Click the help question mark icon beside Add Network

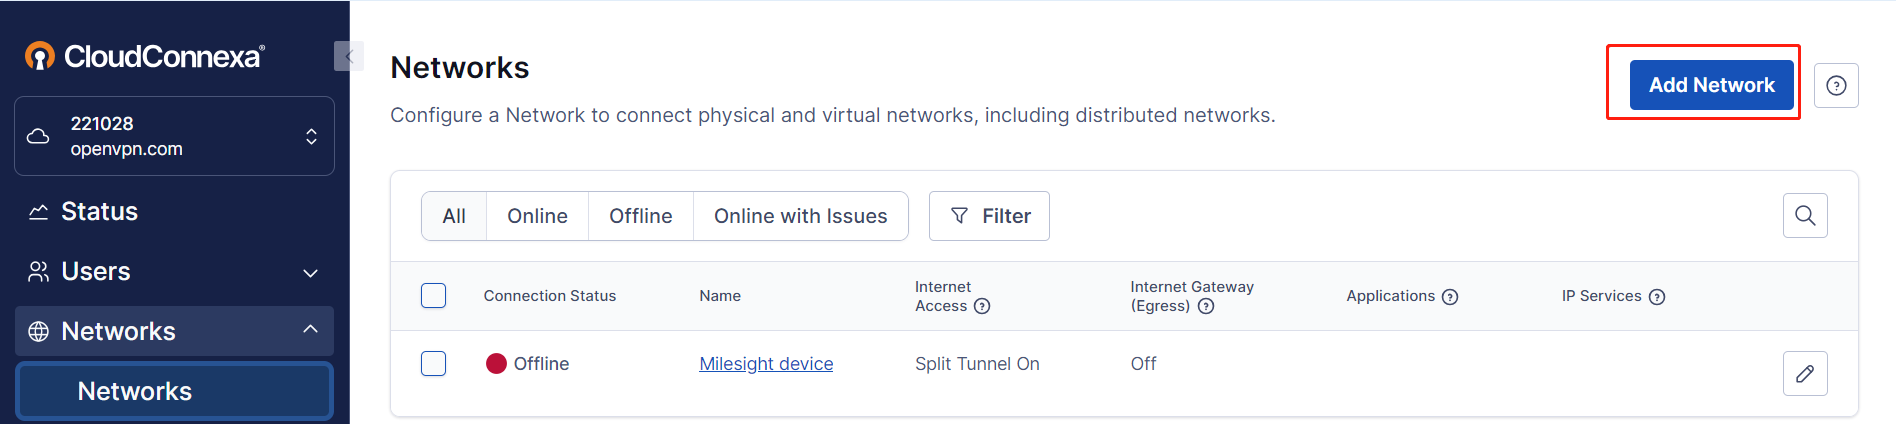coord(1836,86)
